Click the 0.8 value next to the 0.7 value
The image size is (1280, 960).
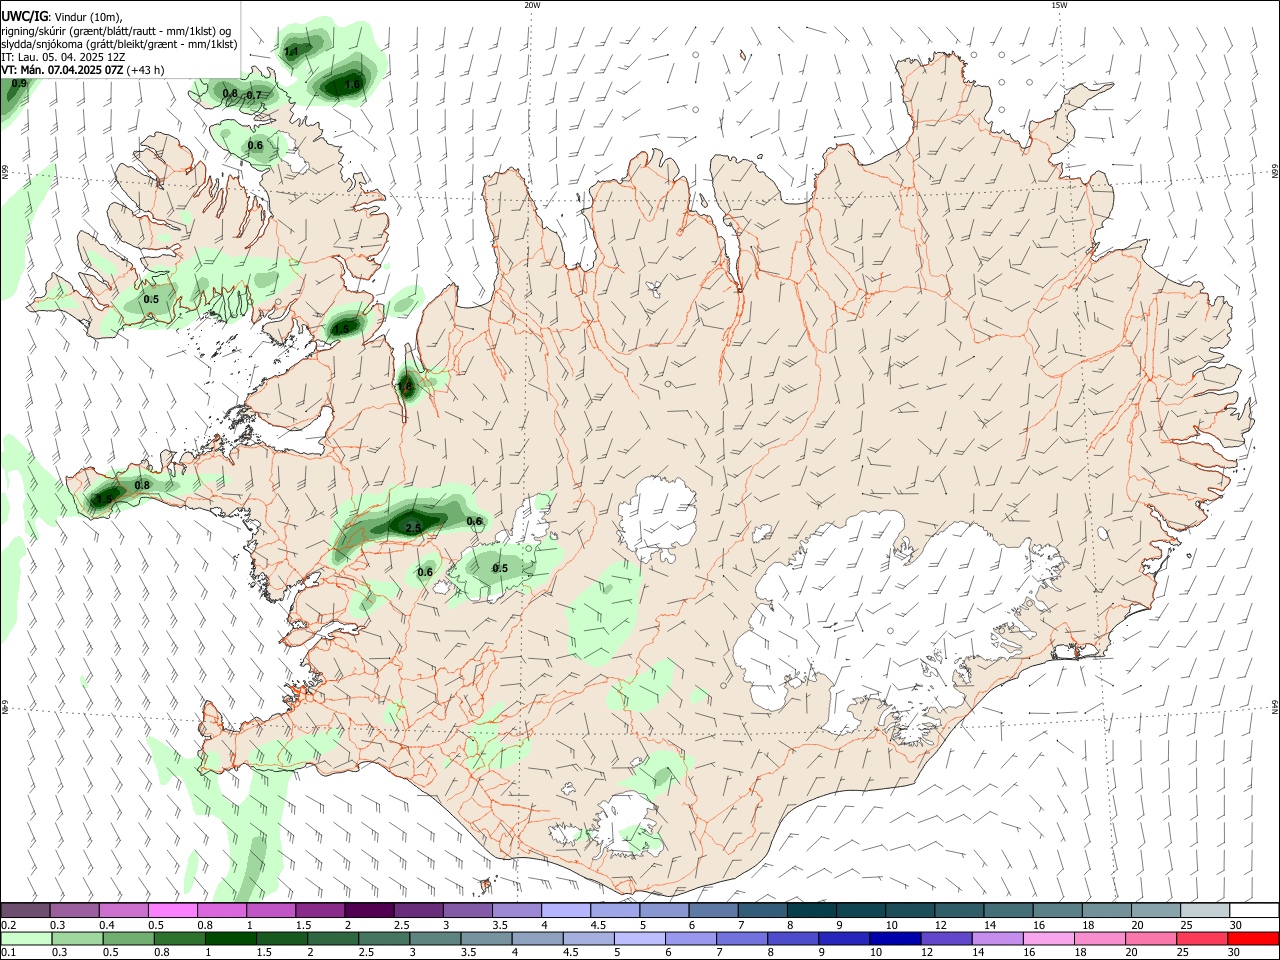[x=230, y=93]
